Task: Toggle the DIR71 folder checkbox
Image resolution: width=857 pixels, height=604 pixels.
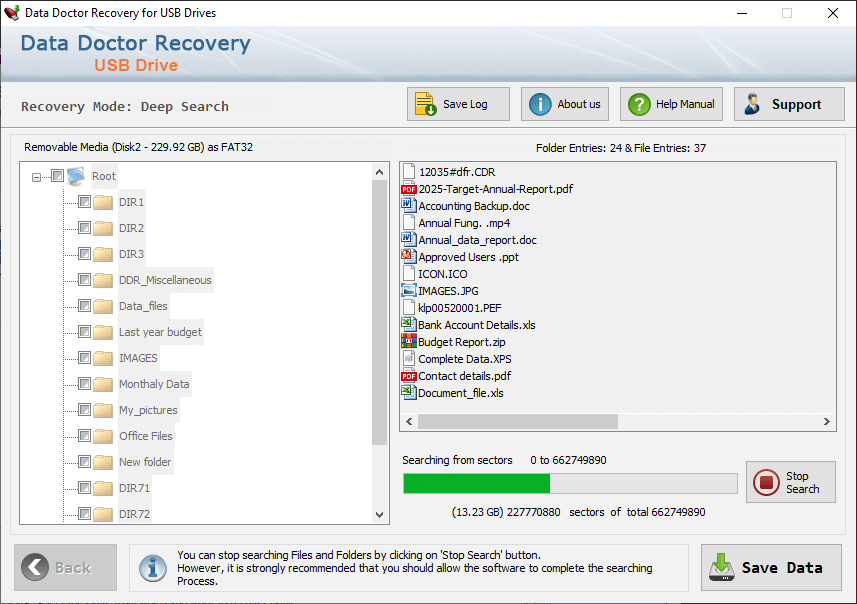Action: pyautogui.click(x=84, y=488)
